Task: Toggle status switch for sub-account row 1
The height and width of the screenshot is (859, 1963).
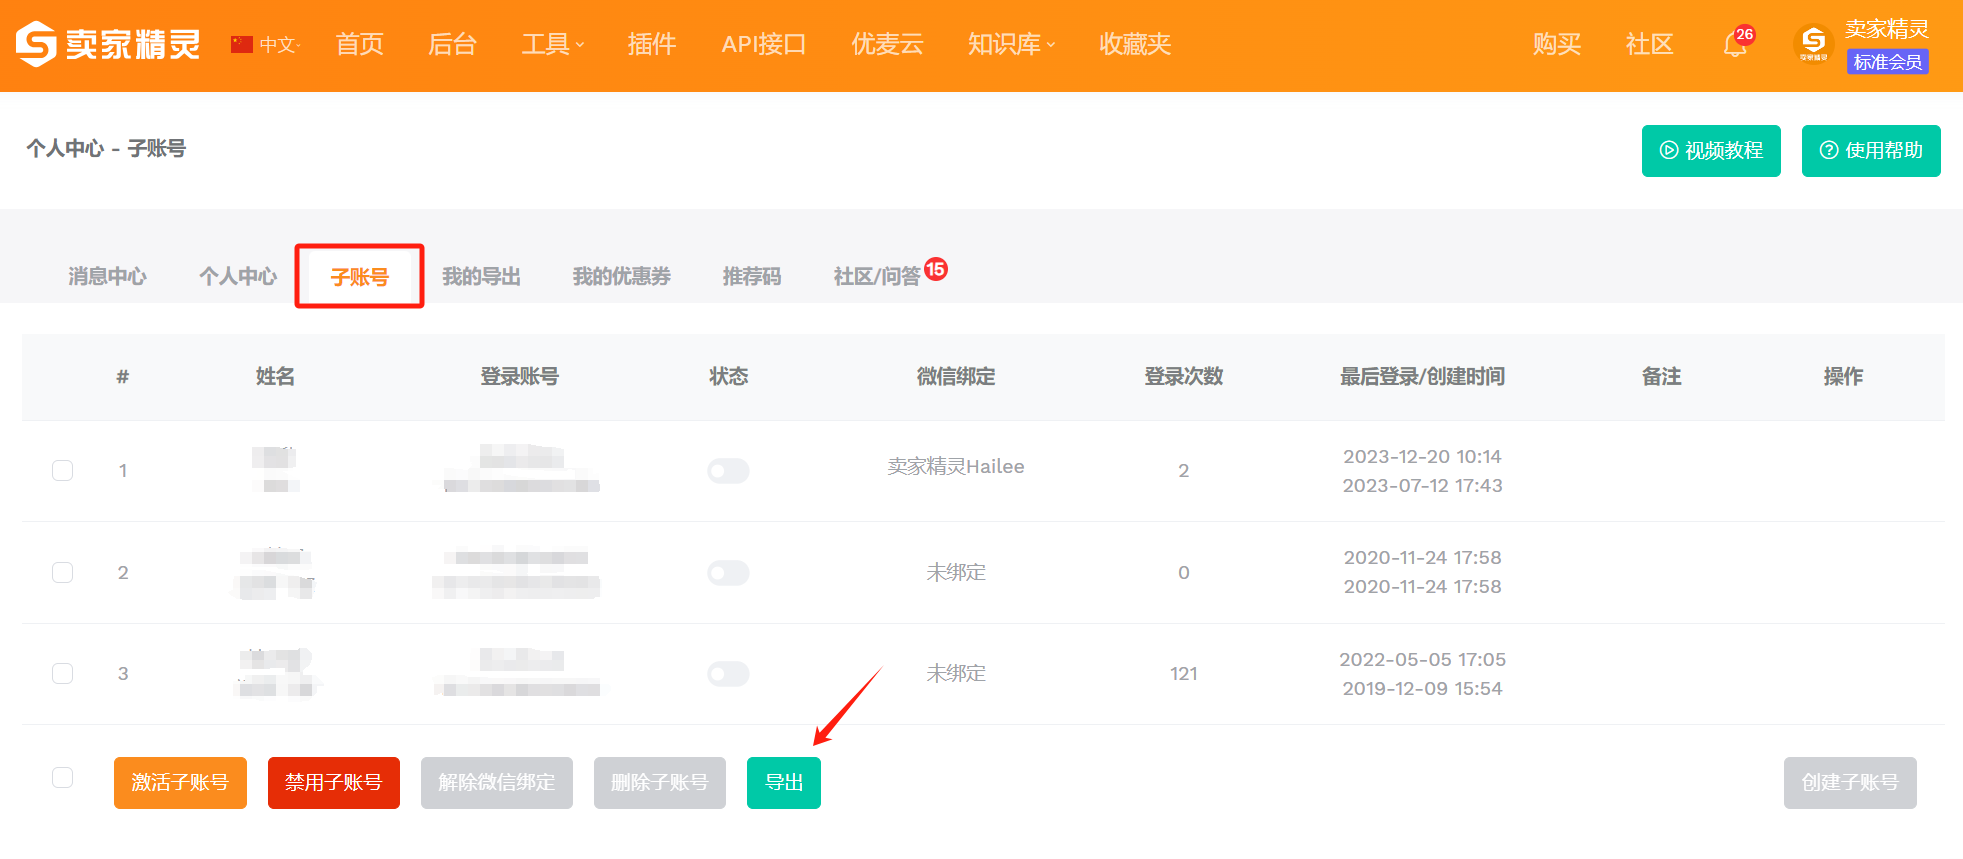Action: point(728,471)
